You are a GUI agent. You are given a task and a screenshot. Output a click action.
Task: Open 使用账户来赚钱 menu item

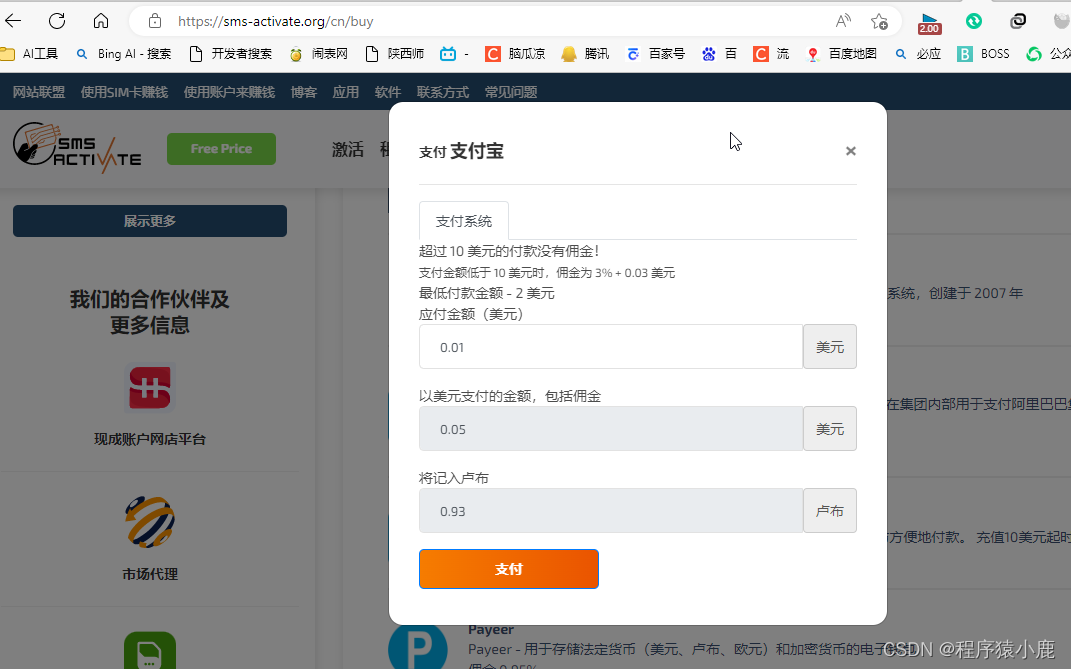tap(230, 92)
